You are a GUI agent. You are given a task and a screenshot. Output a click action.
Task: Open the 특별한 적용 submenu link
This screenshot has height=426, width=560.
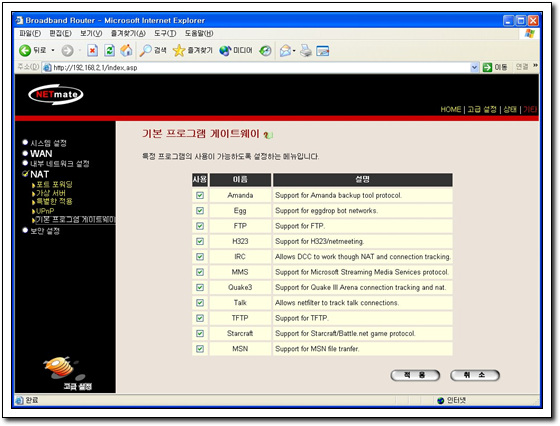tap(54, 202)
